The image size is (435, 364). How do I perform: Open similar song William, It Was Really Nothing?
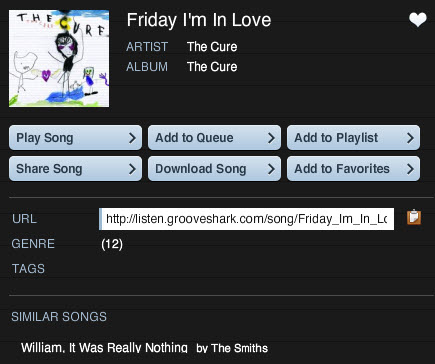click(104, 348)
